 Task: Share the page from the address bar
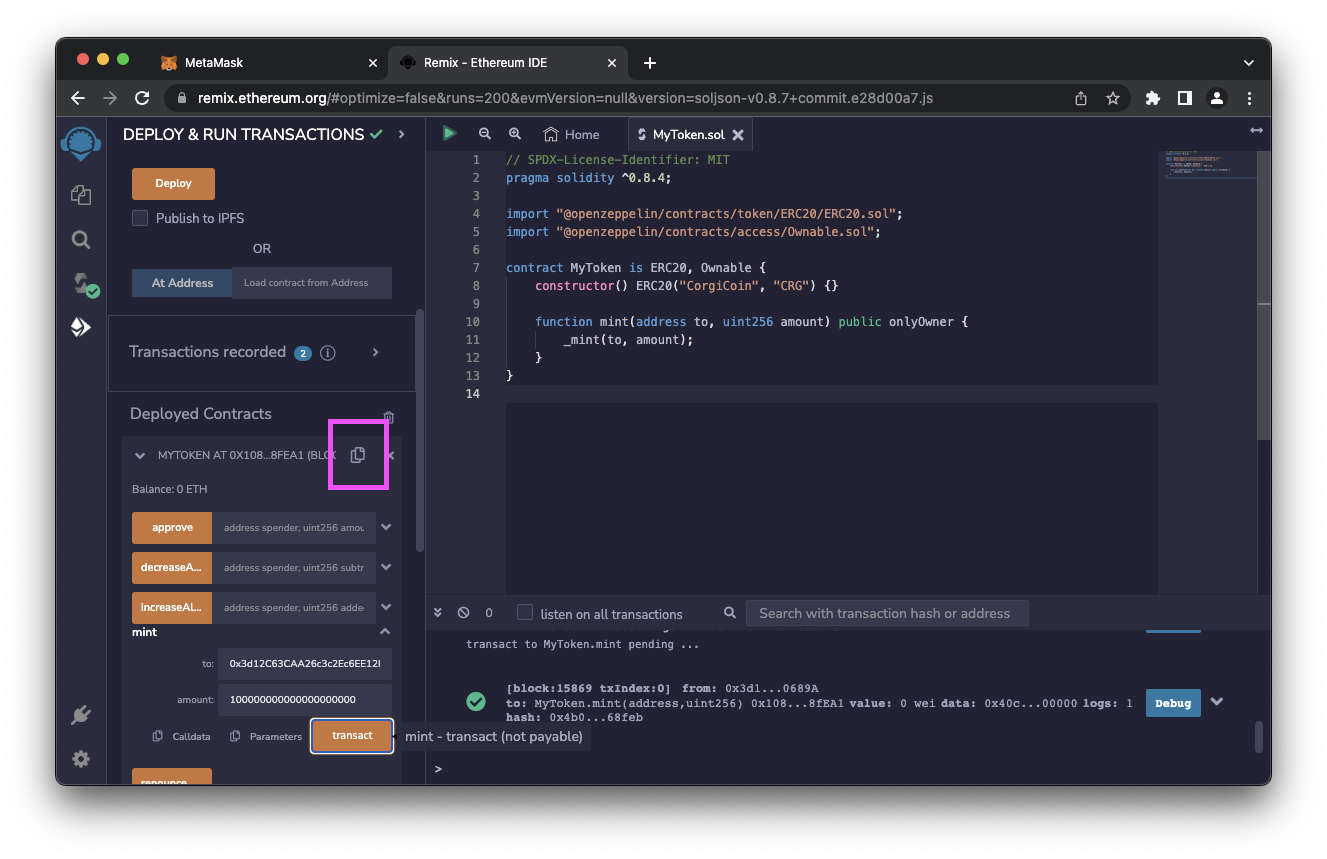(x=1081, y=98)
